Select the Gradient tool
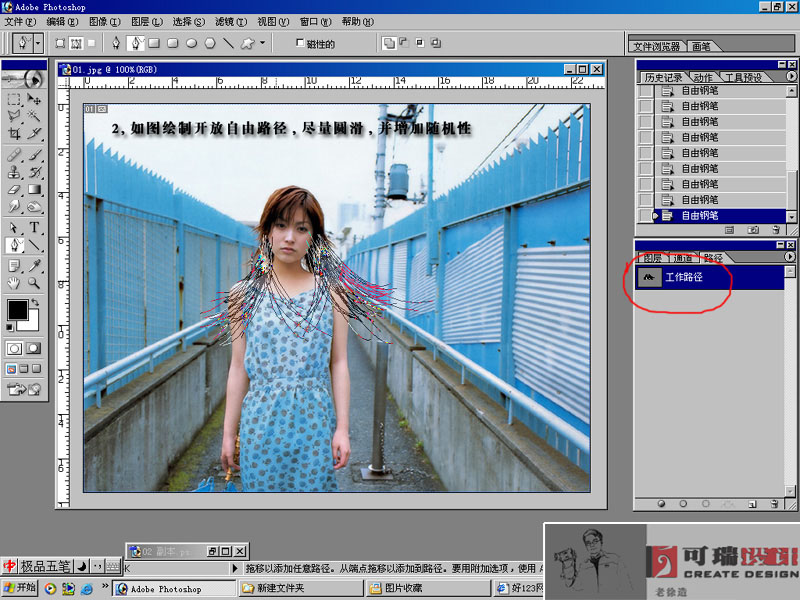The image size is (800, 600). pyautogui.click(x=35, y=188)
